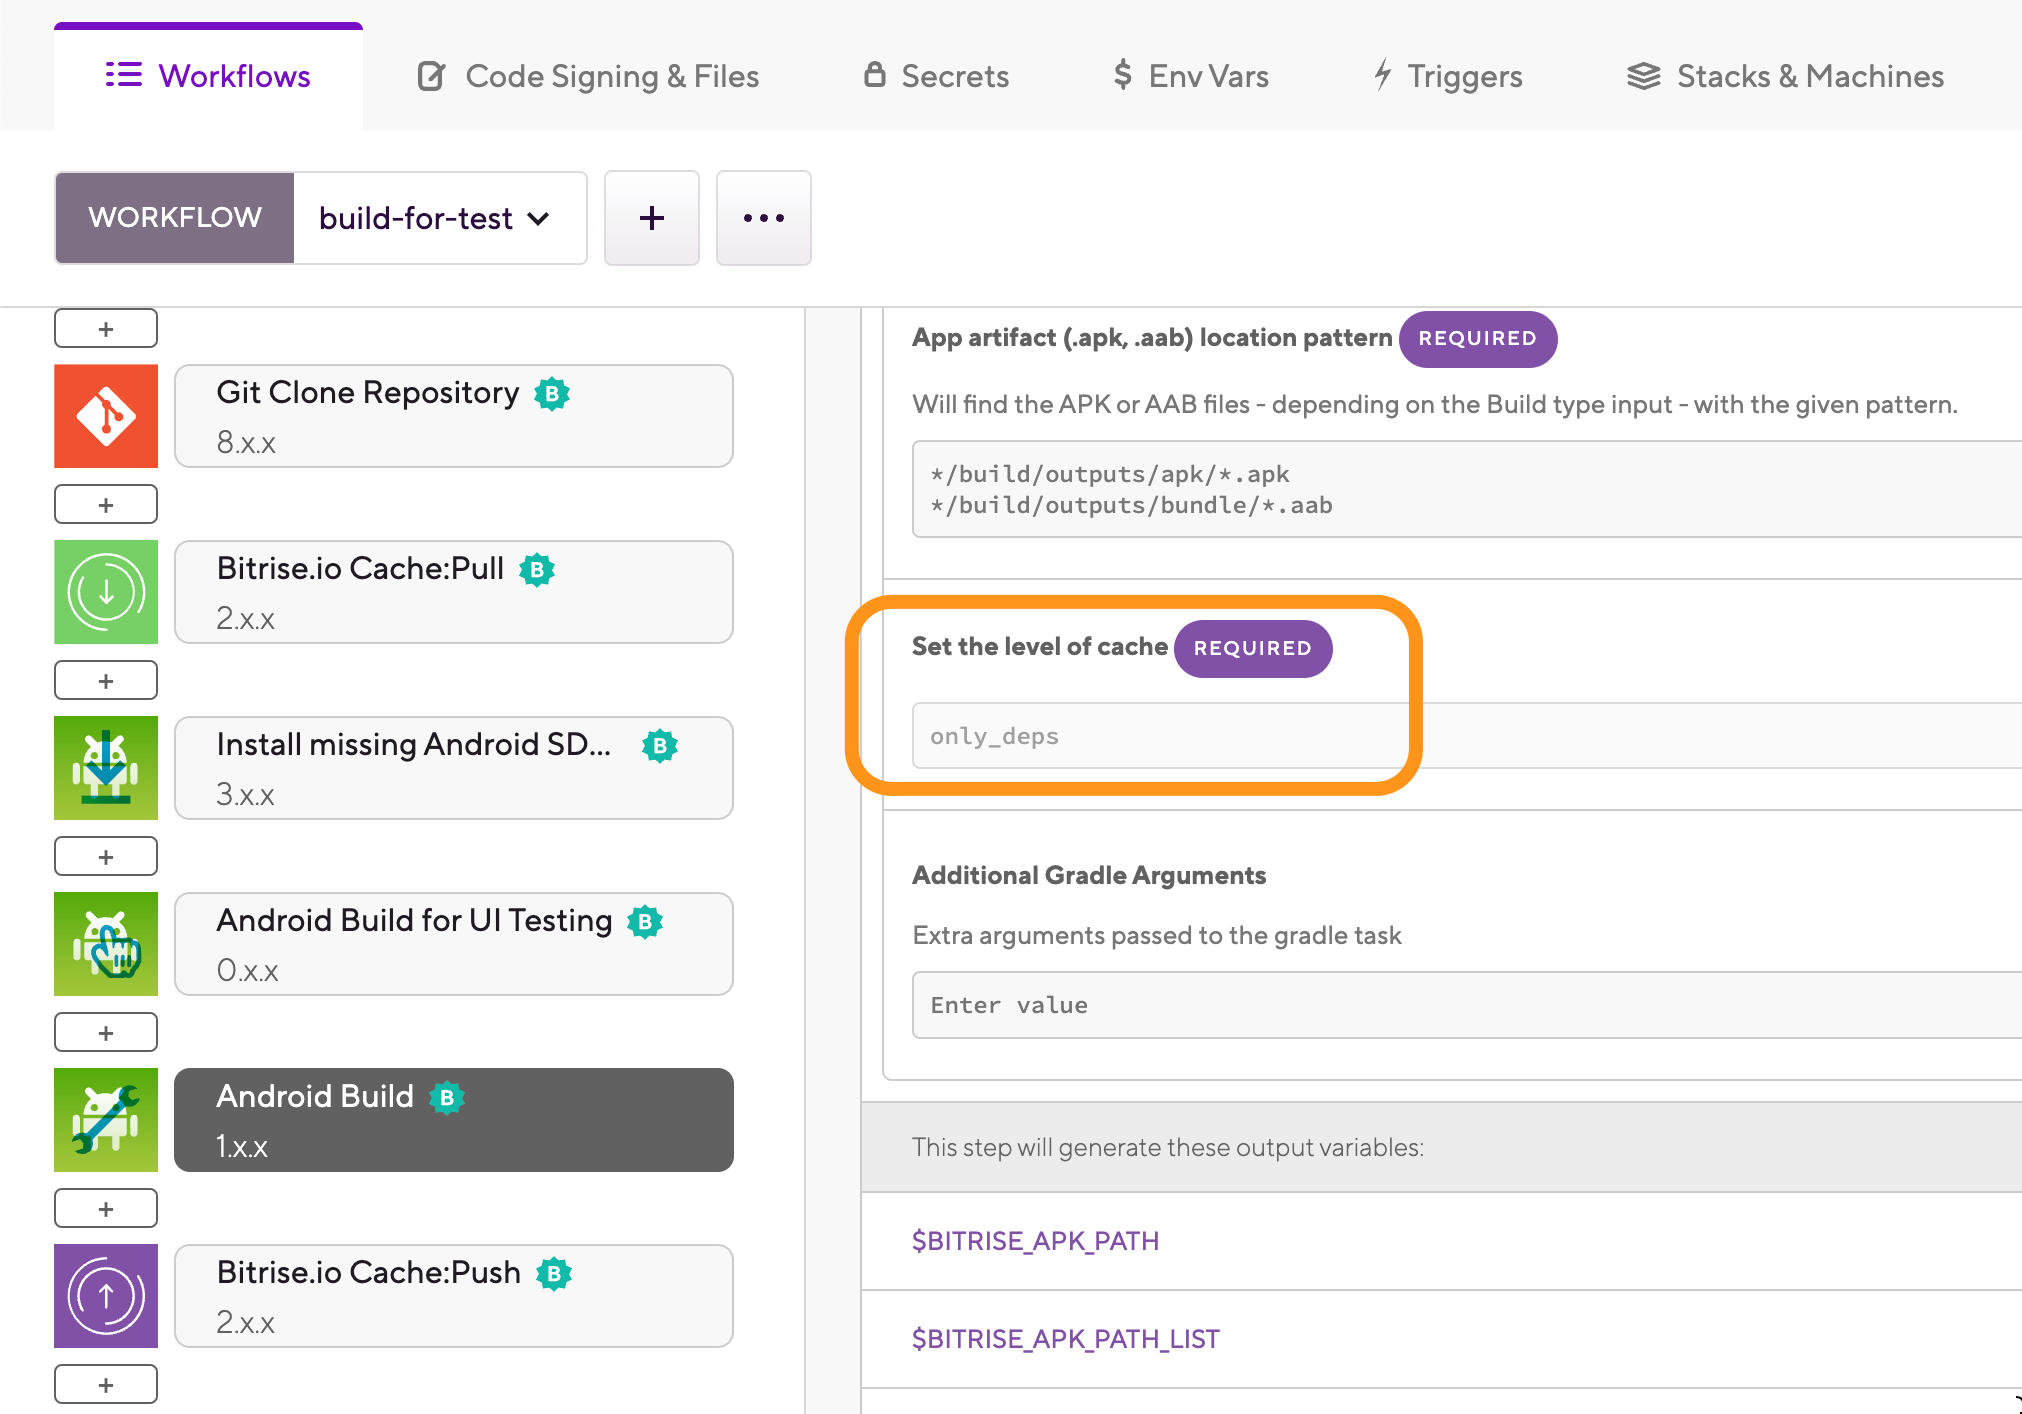The image size is (2022, 1414).
Task: Click the Code Signing edit icon
Action: [x=431, y=76]
